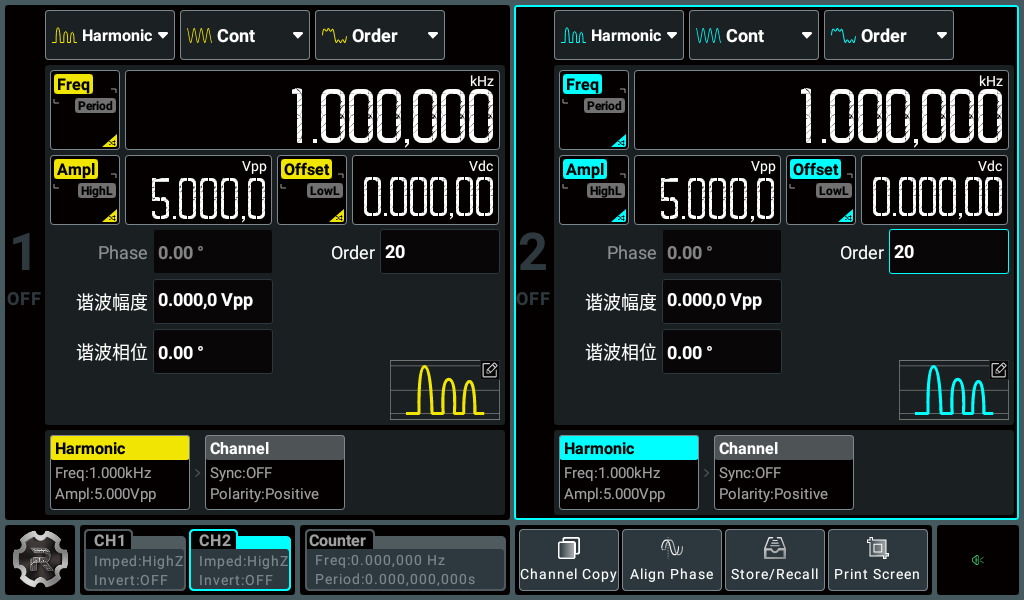Open the settings gear logo icon

coord(42,560)
